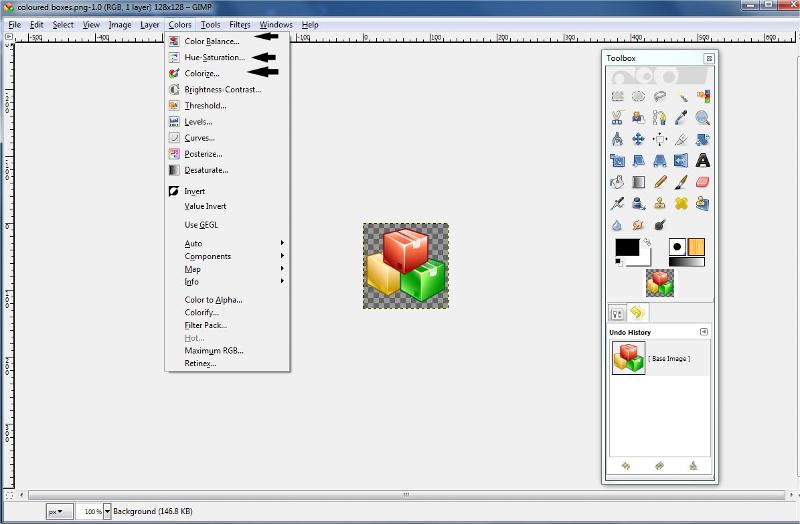The height and width of the screenshot is (524, 800).
Task: Activate the Move tool
Action: tap(638, 139)
